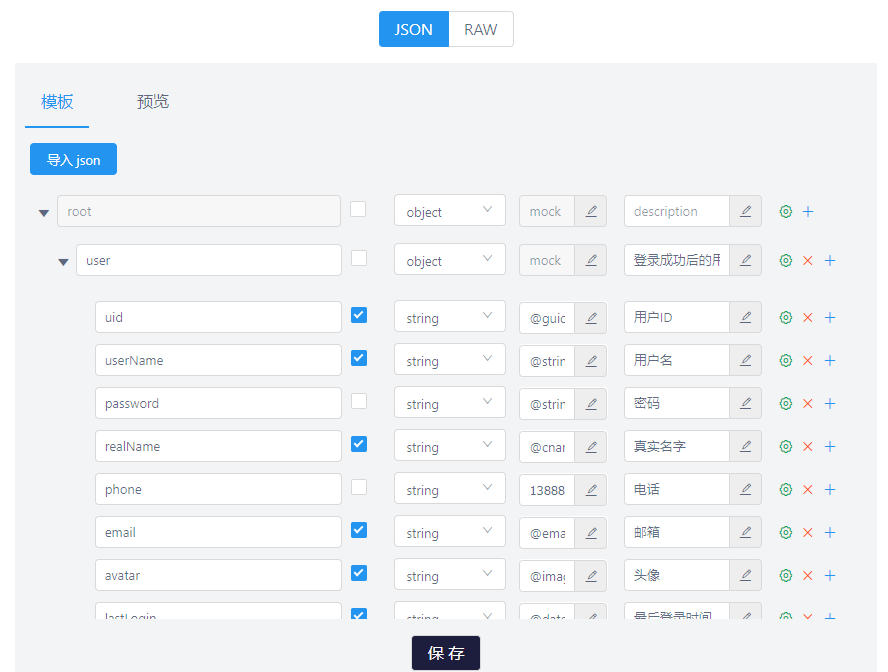The height and width of the screenshot is (672, 888).
Task: Click the 导入 json button
Action: tap(72, 159)
